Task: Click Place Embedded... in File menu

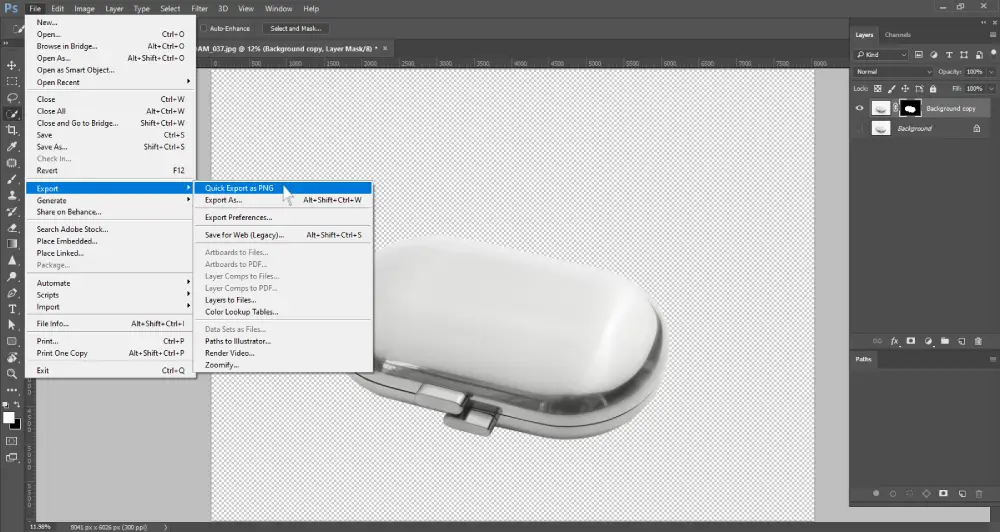Action: pyautogui.click(x=110, y=241)
